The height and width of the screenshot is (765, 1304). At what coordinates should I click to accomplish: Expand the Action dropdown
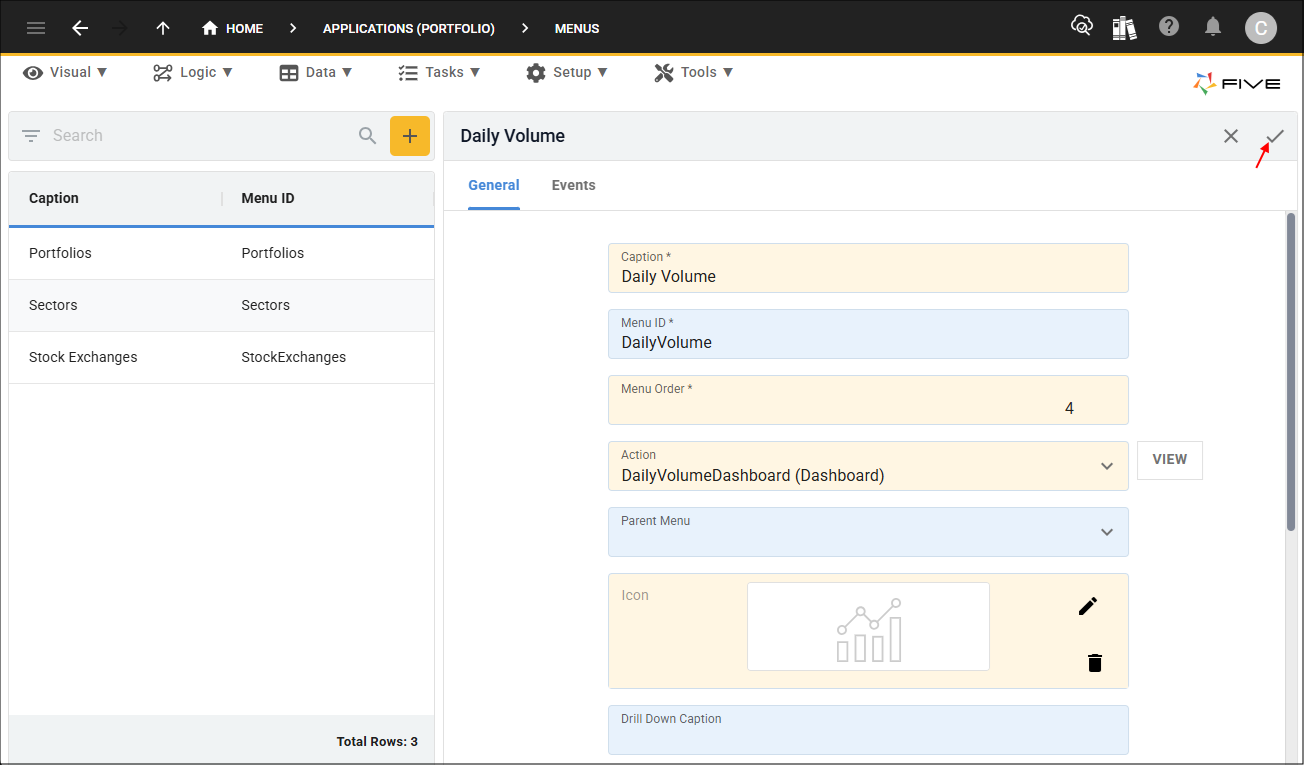pos(1107,466)
